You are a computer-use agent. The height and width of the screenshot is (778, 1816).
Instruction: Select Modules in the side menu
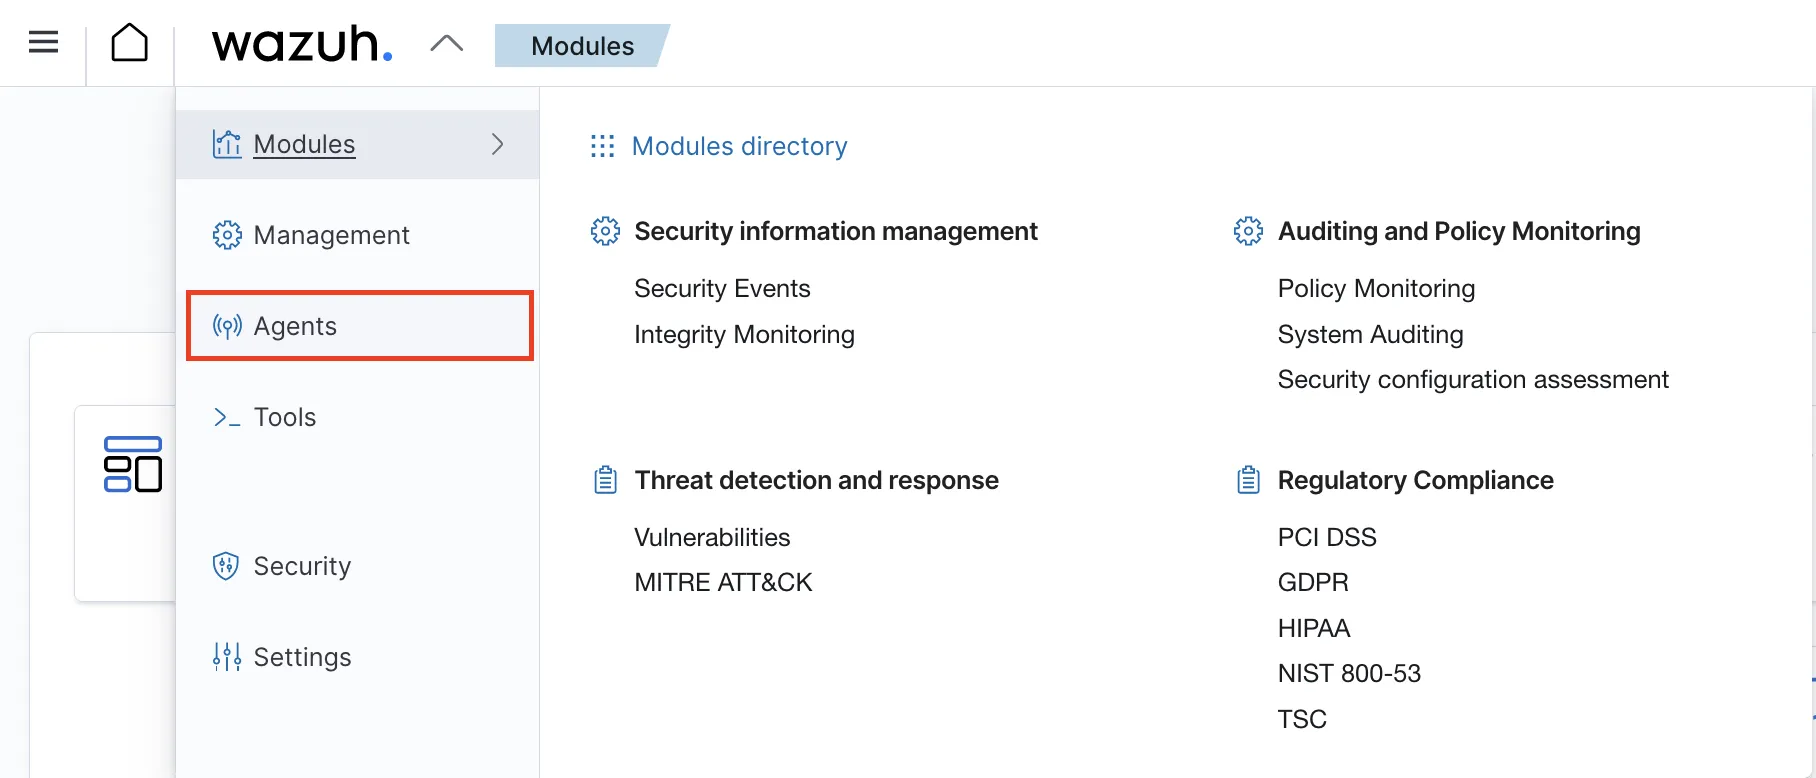point(304,144)
